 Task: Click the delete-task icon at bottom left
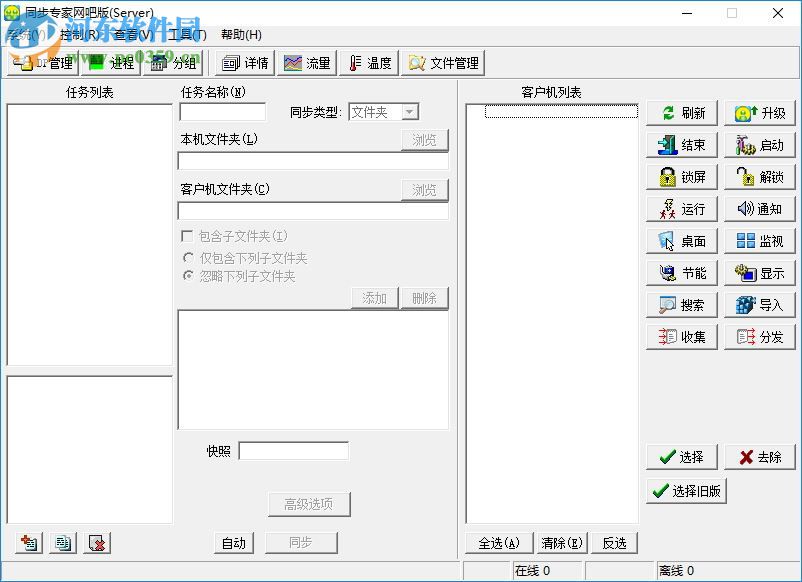point(95,541)
